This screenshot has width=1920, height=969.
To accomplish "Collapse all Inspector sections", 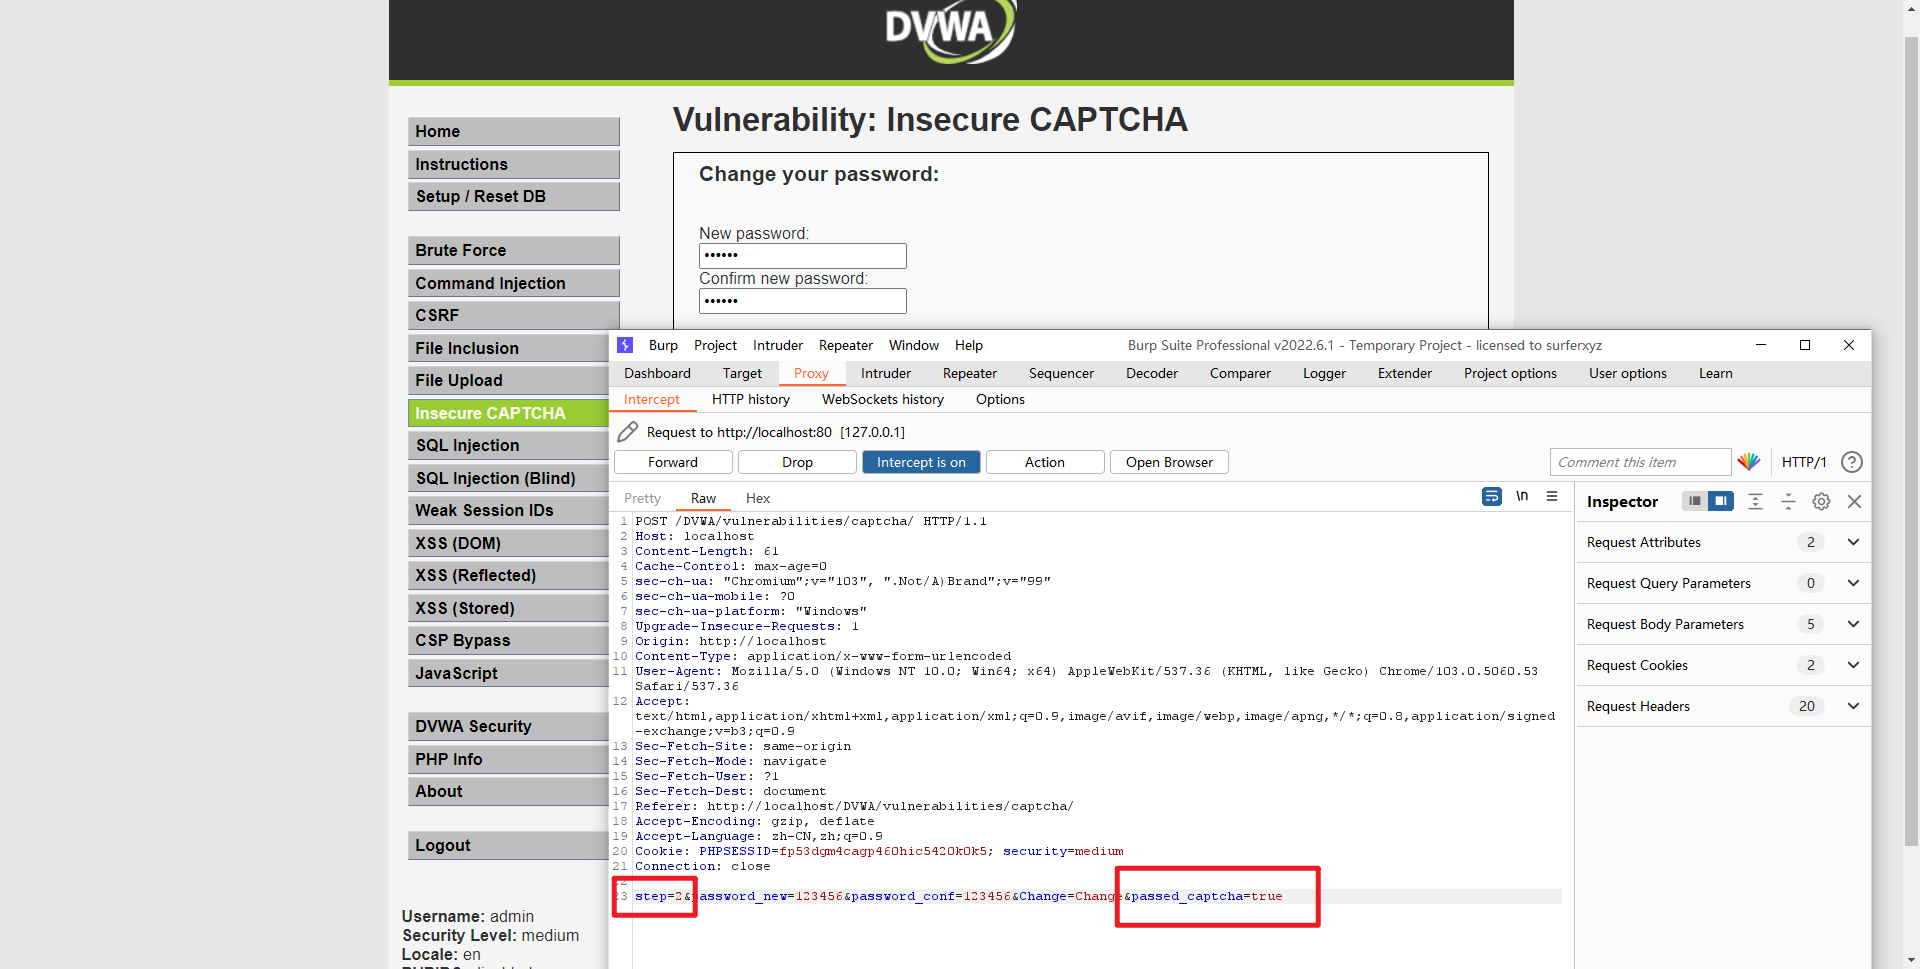I will point(1788,501).
